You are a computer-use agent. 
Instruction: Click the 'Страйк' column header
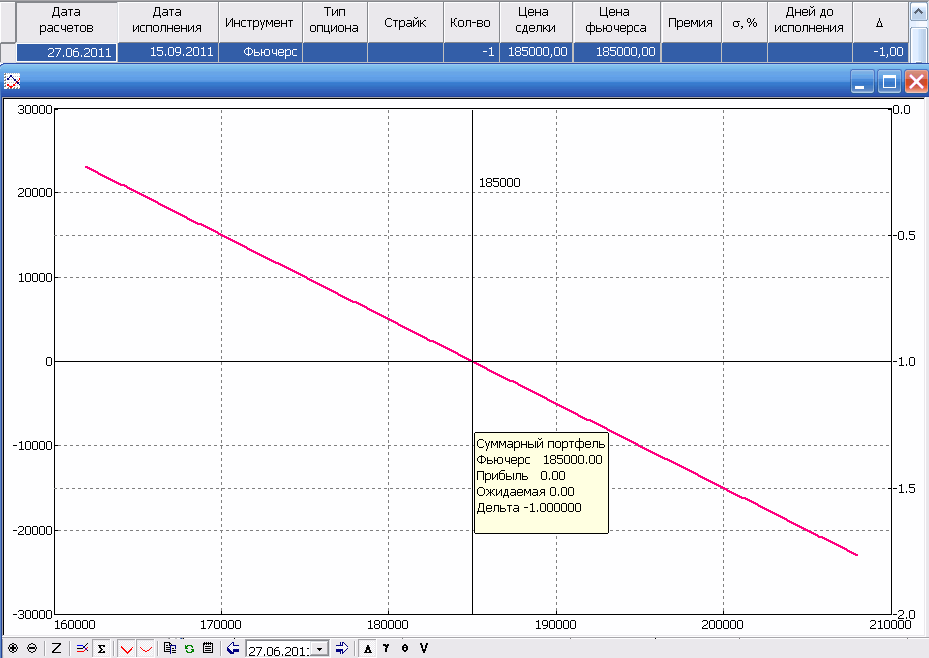405,22
